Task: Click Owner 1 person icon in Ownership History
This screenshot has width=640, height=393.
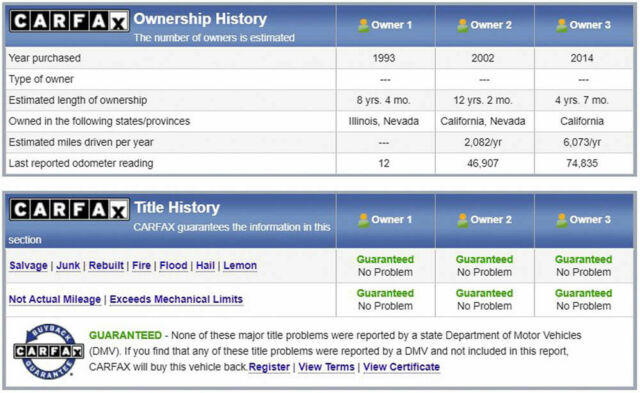Action: click(x=363, y=25)
